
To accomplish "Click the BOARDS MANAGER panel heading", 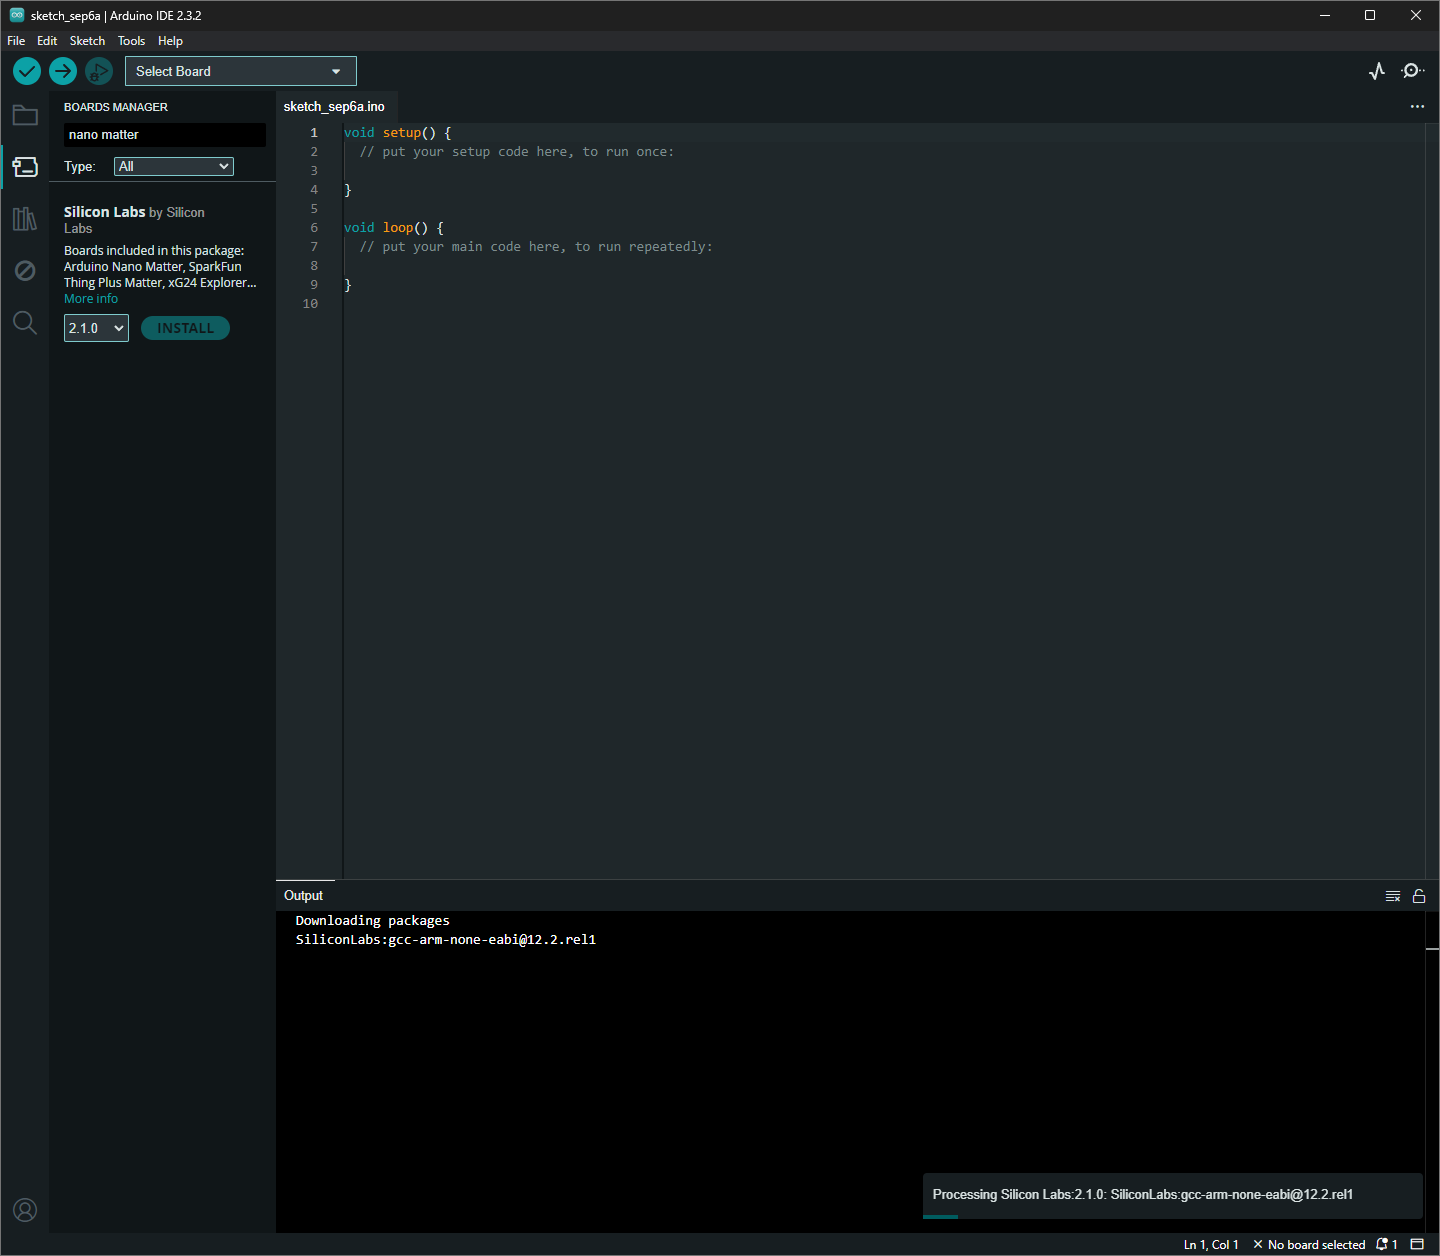I will [116, 107].
